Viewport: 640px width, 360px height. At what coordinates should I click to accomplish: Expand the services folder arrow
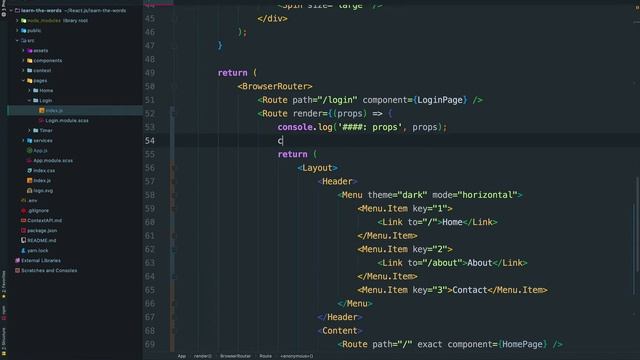click(x=23, y=140)
